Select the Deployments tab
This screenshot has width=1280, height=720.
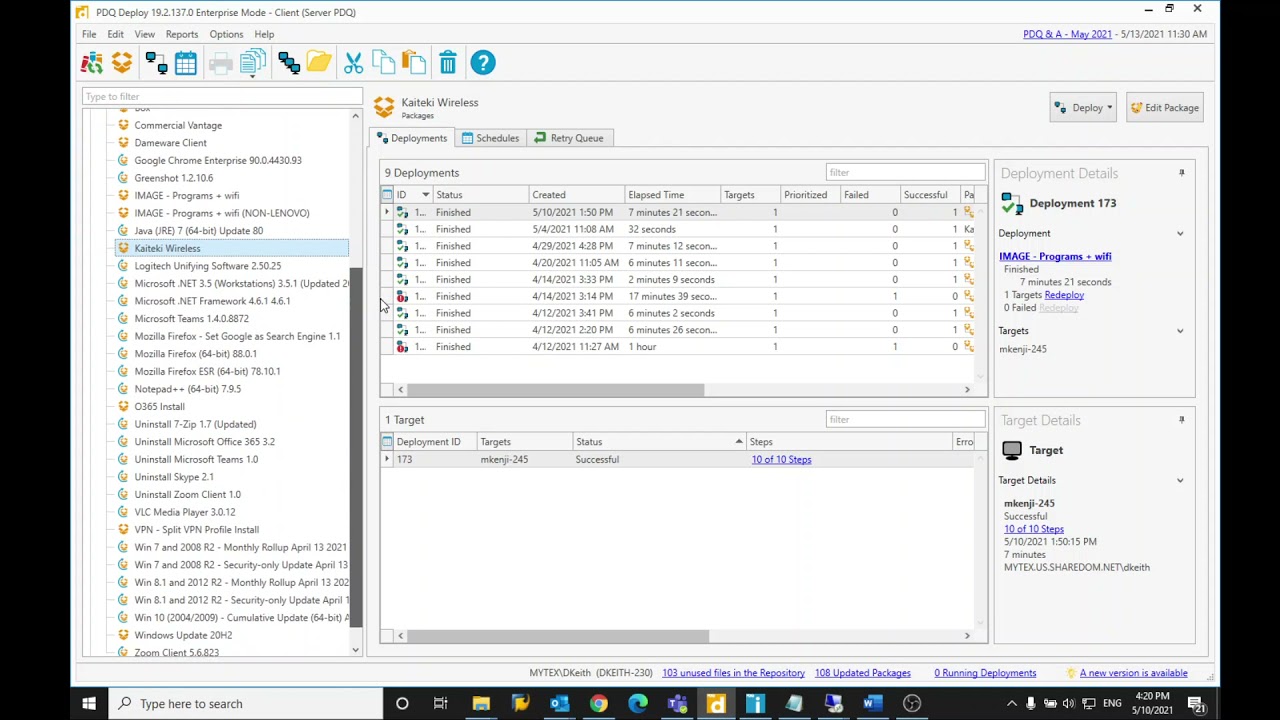(x=411, y=138)
